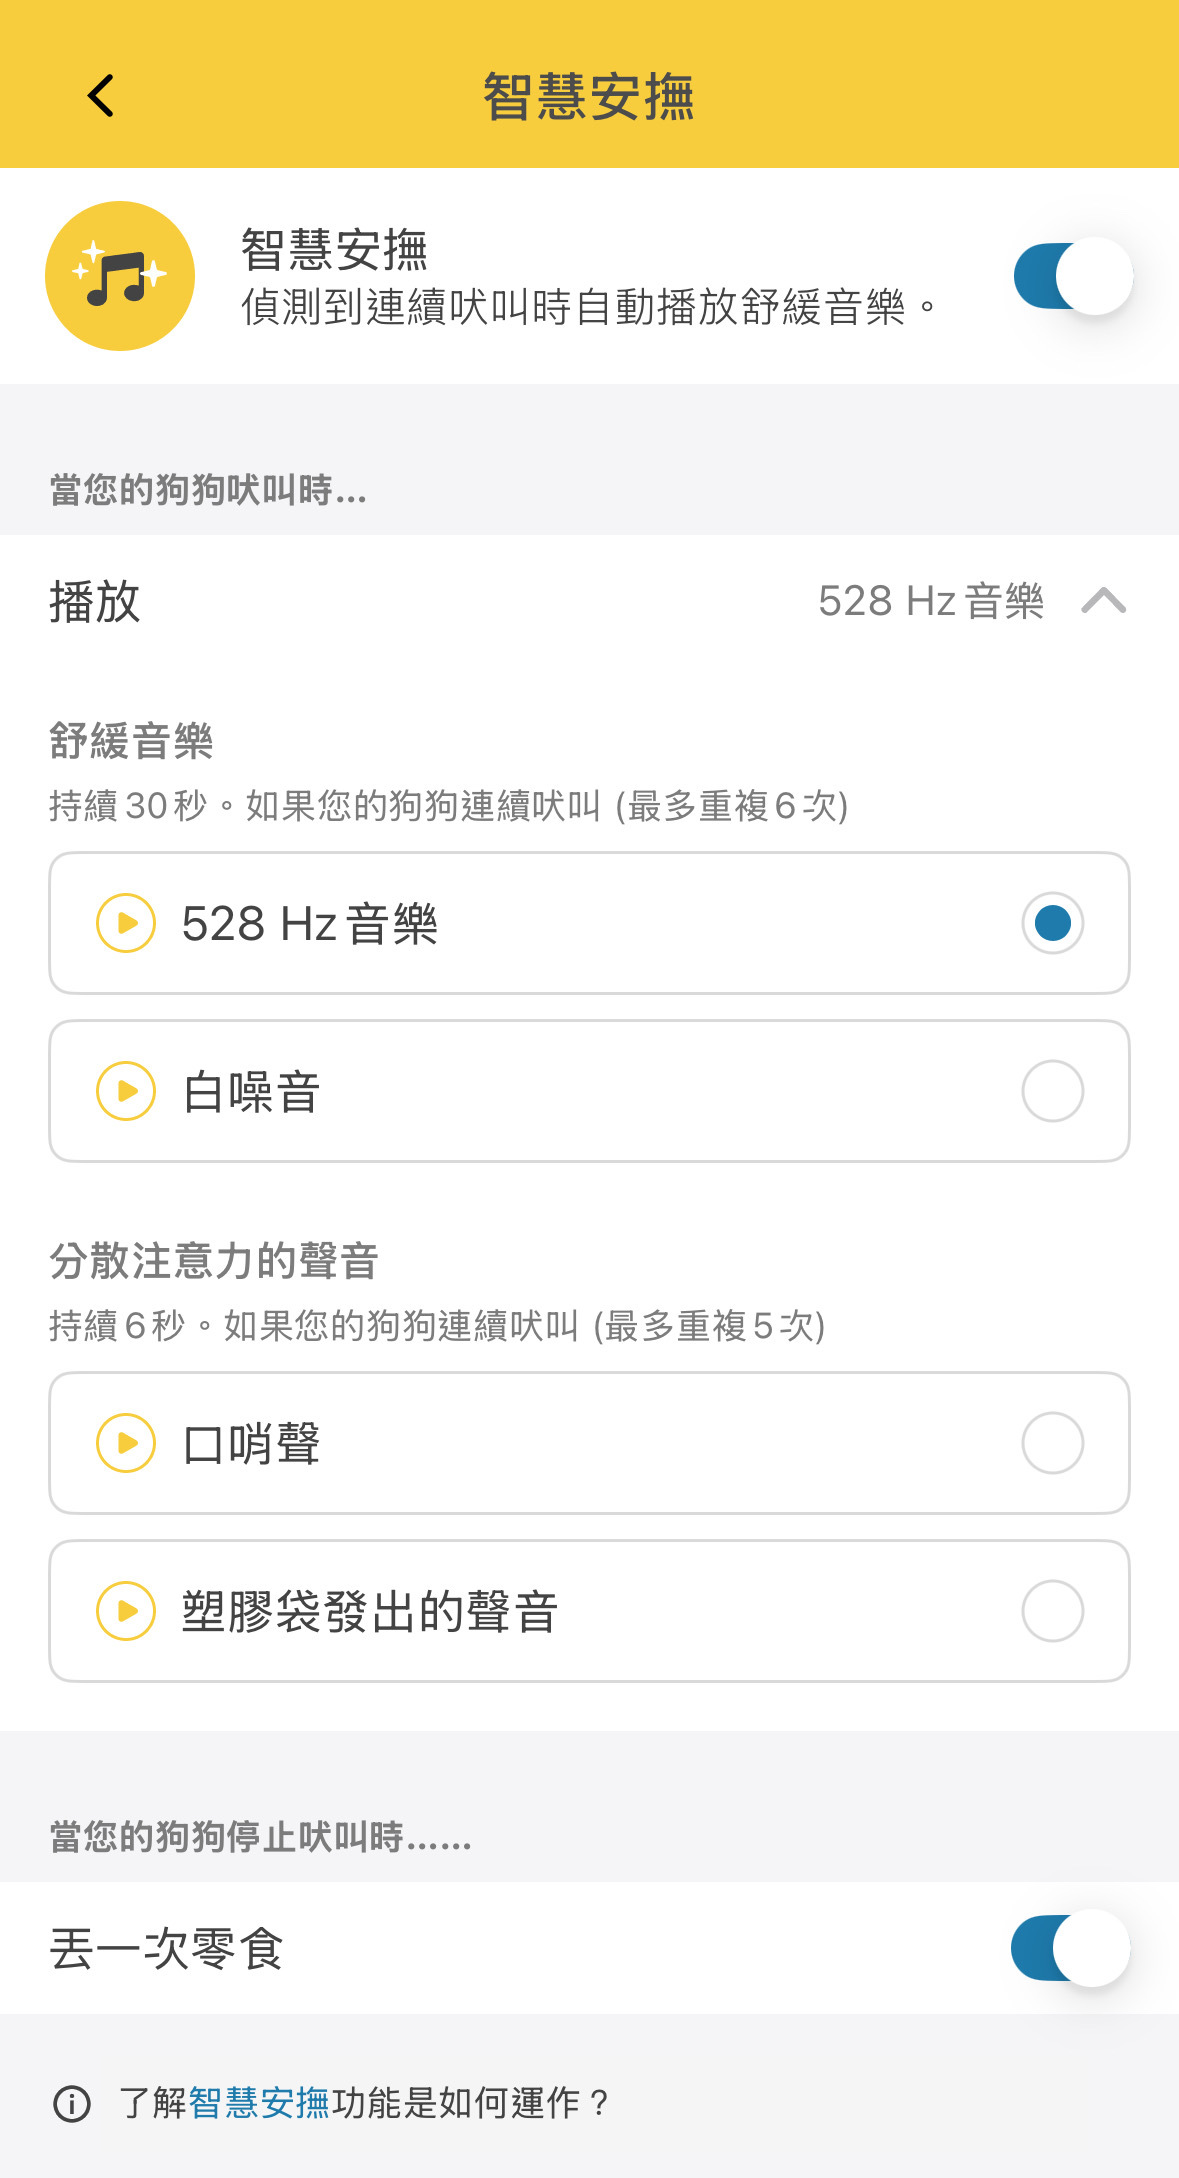Viewport: 1179px width, 2178px height.
Task: Choose the 口哨聲 radio option
Action: [1052, 1442]
